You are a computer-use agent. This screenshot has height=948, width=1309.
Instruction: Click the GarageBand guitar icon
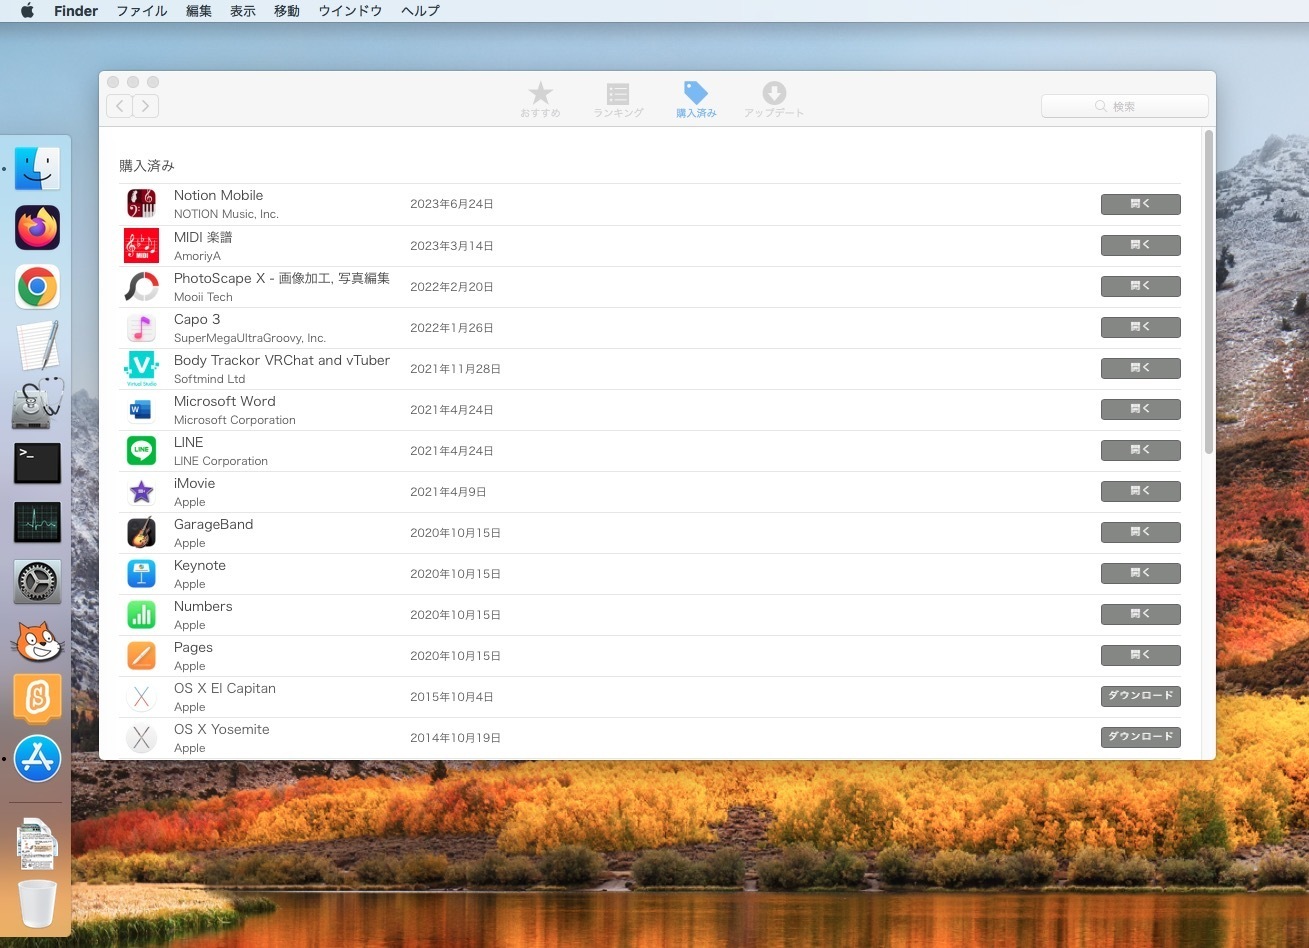pyautogui.click(x=141, y=533)
